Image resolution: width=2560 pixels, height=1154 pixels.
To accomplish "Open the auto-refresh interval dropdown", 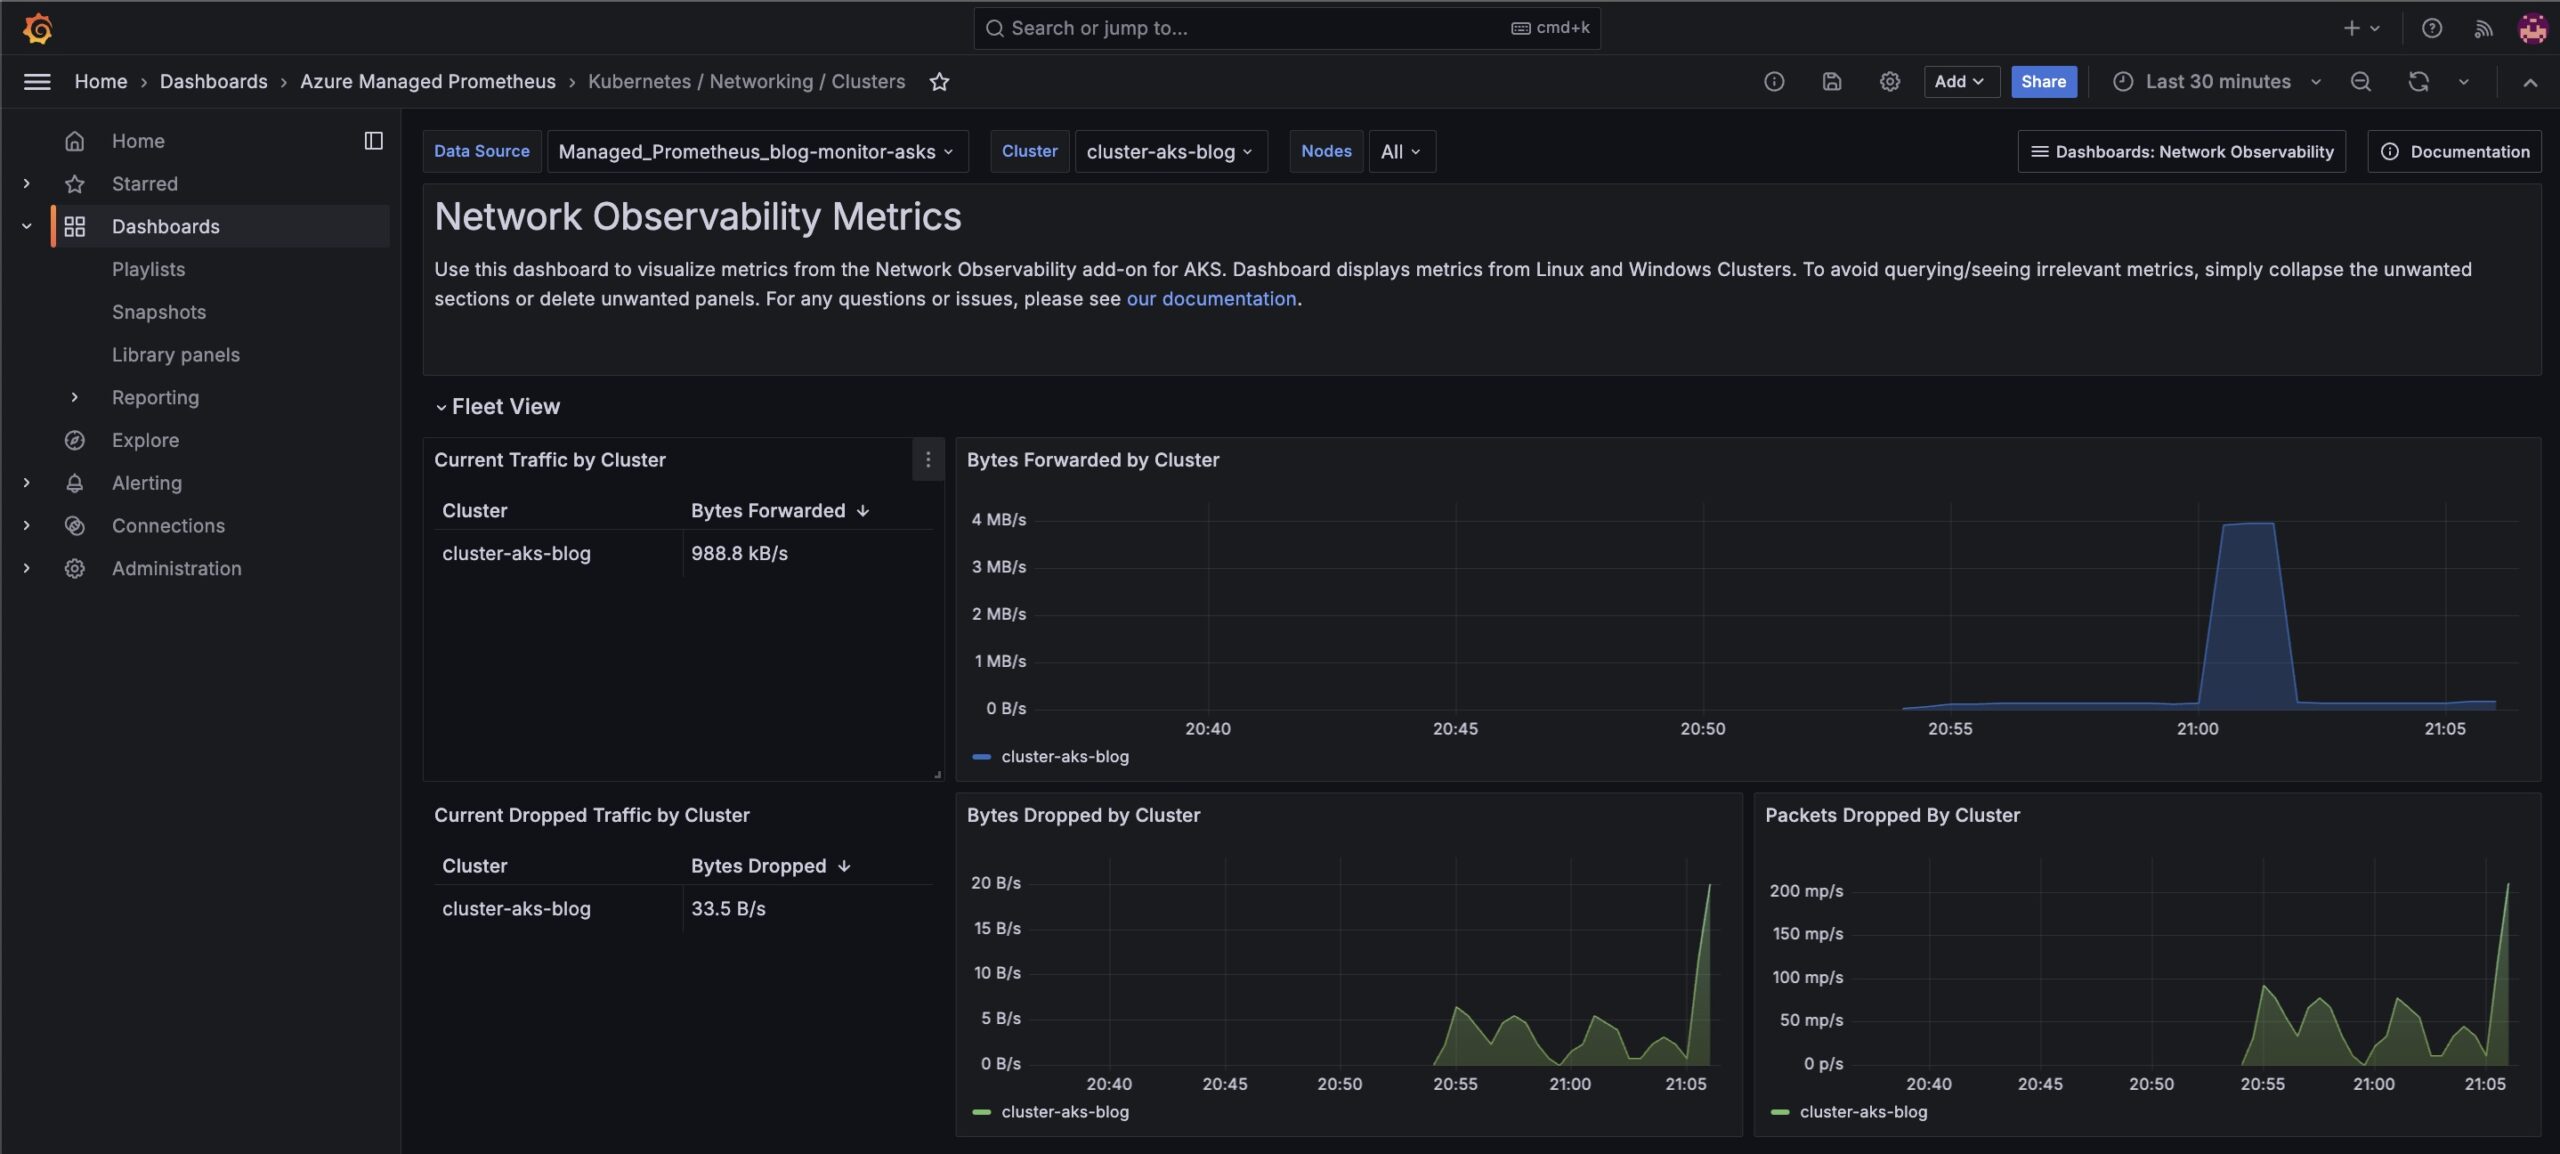I will [2463, 82].
